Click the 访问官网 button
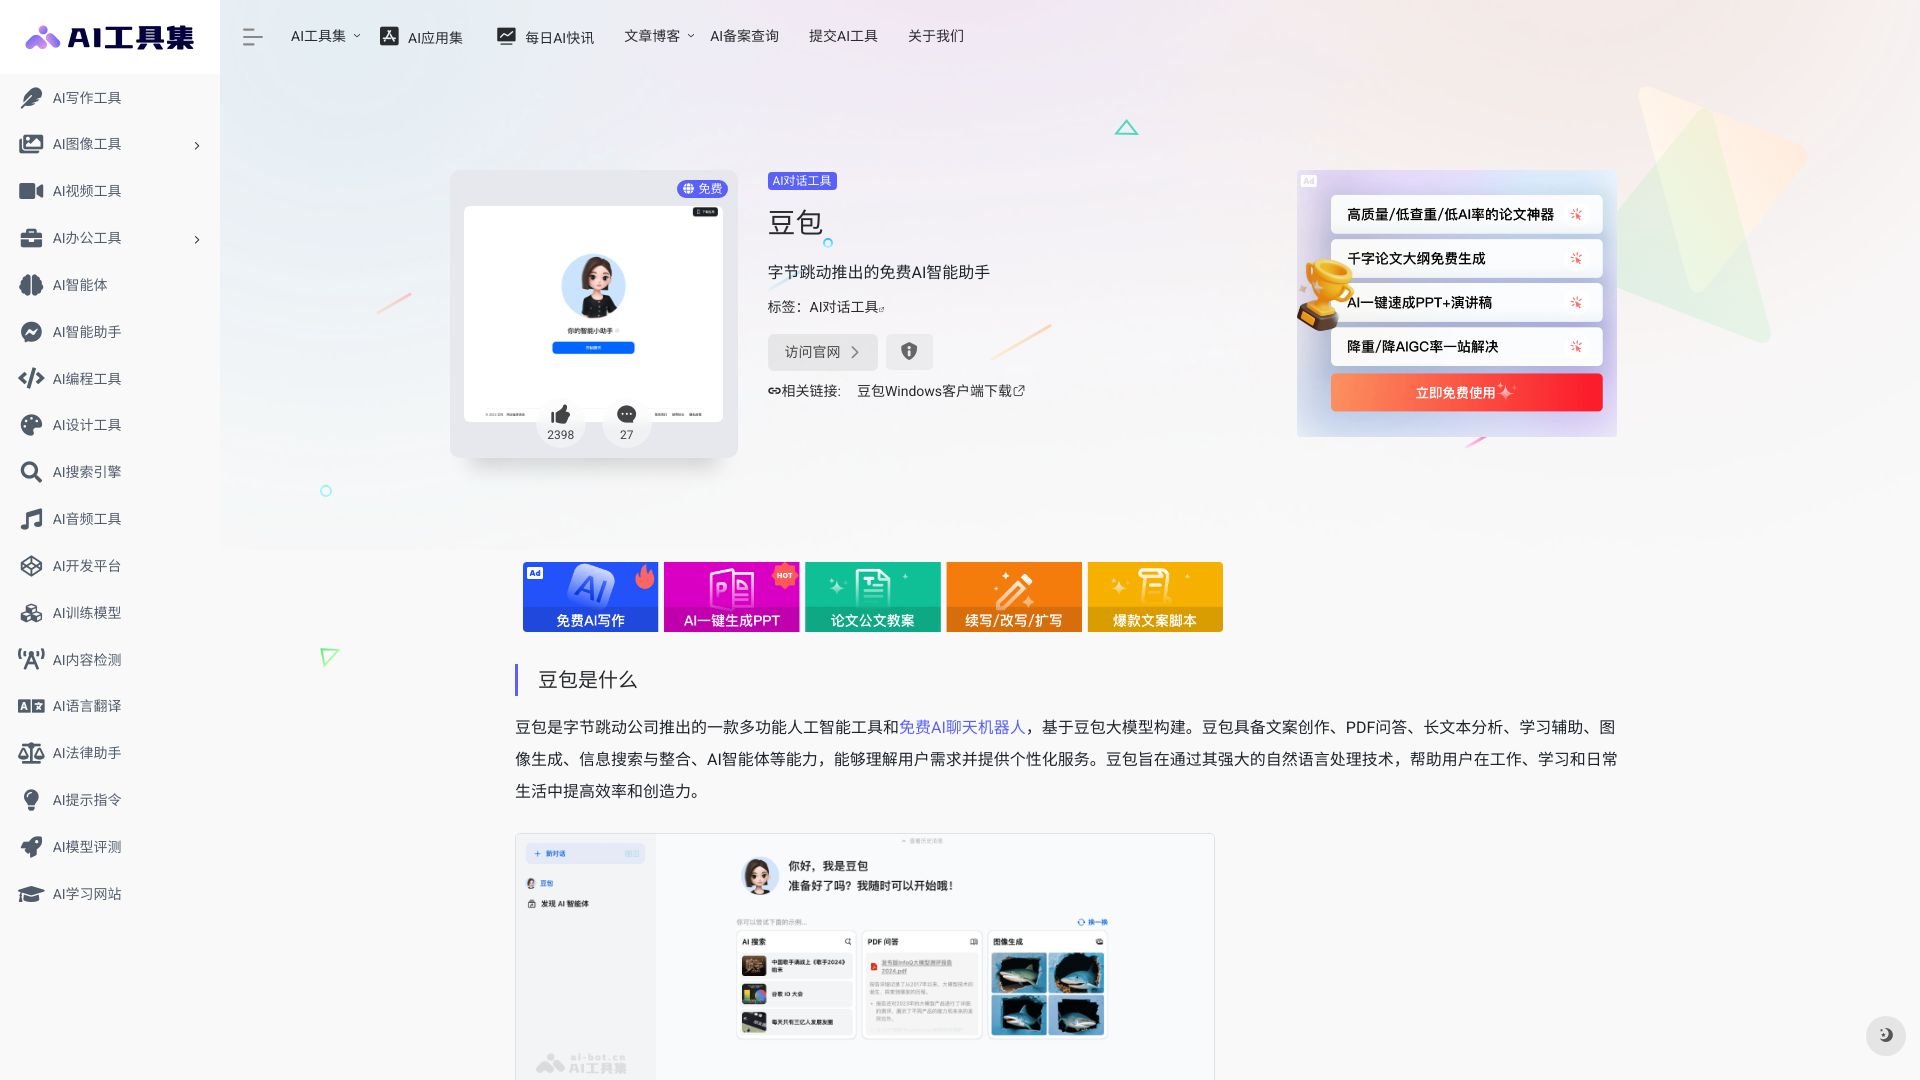 (x=822, y=352)
